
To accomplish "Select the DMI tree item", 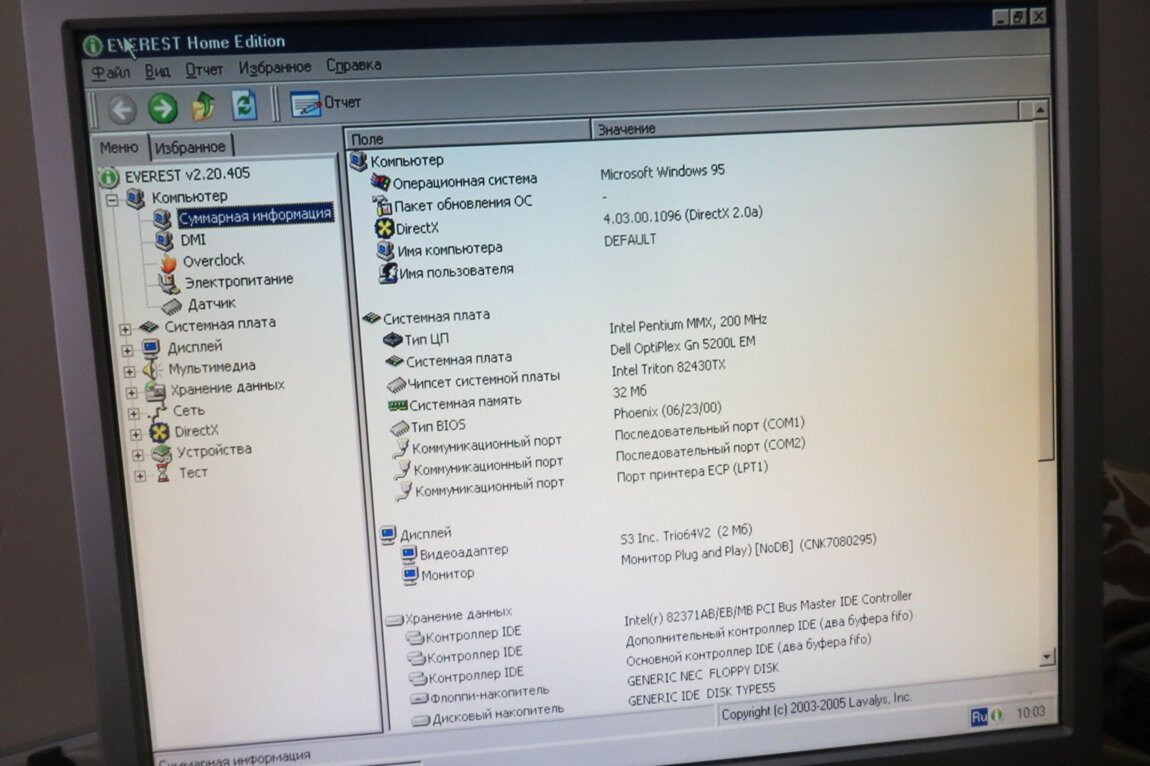I will [192, 240].
